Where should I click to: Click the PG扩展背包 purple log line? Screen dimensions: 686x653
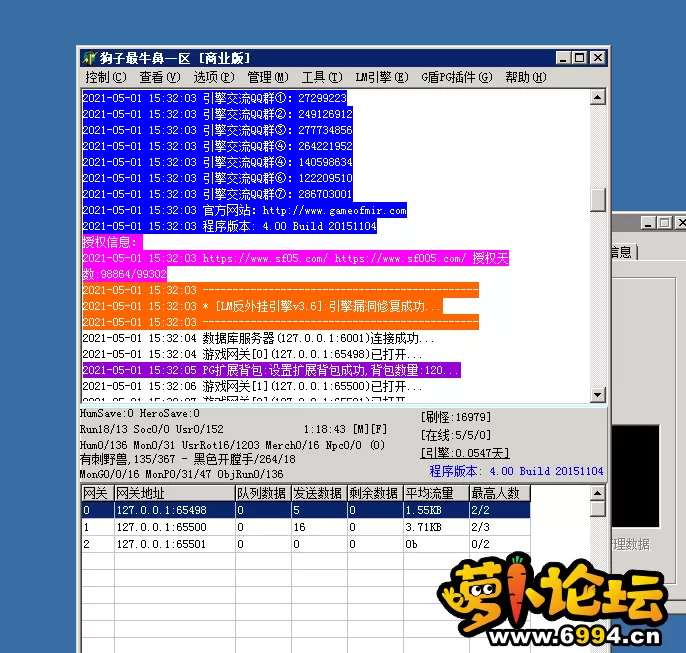point(271,370)
